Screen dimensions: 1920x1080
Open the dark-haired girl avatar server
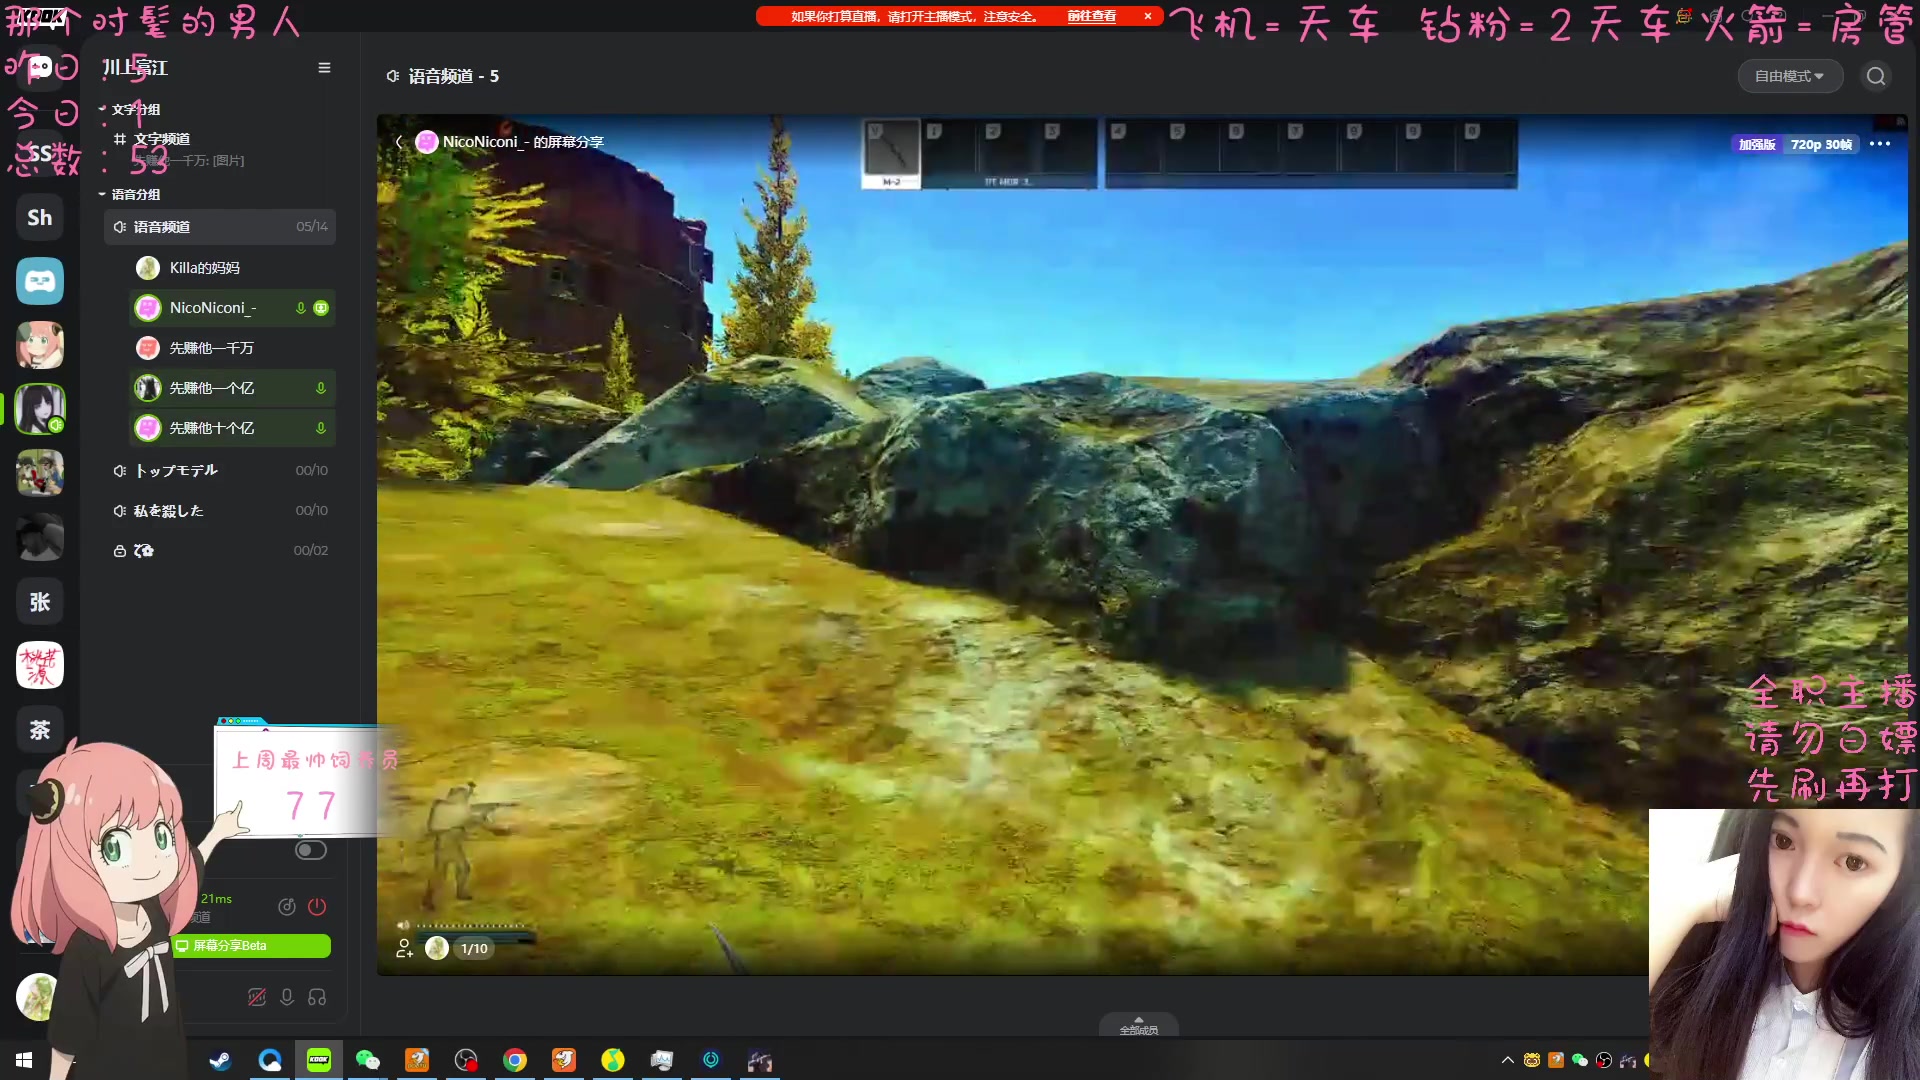coord(40,409)
